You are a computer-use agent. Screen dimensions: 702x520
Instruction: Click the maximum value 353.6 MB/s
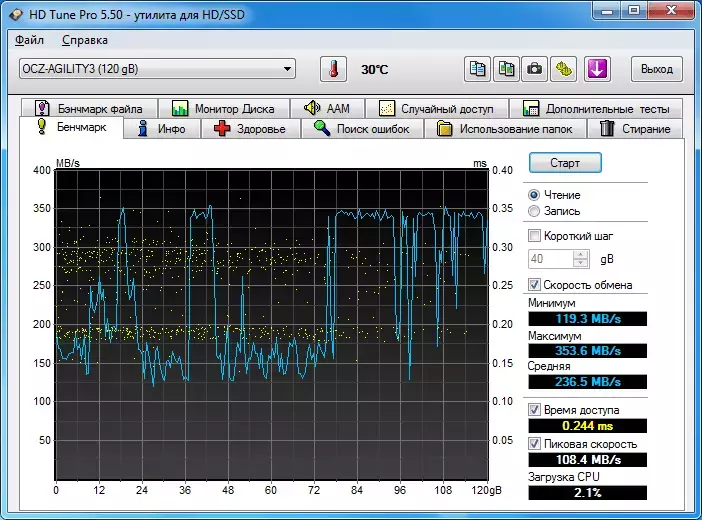[x=588, y=351]
